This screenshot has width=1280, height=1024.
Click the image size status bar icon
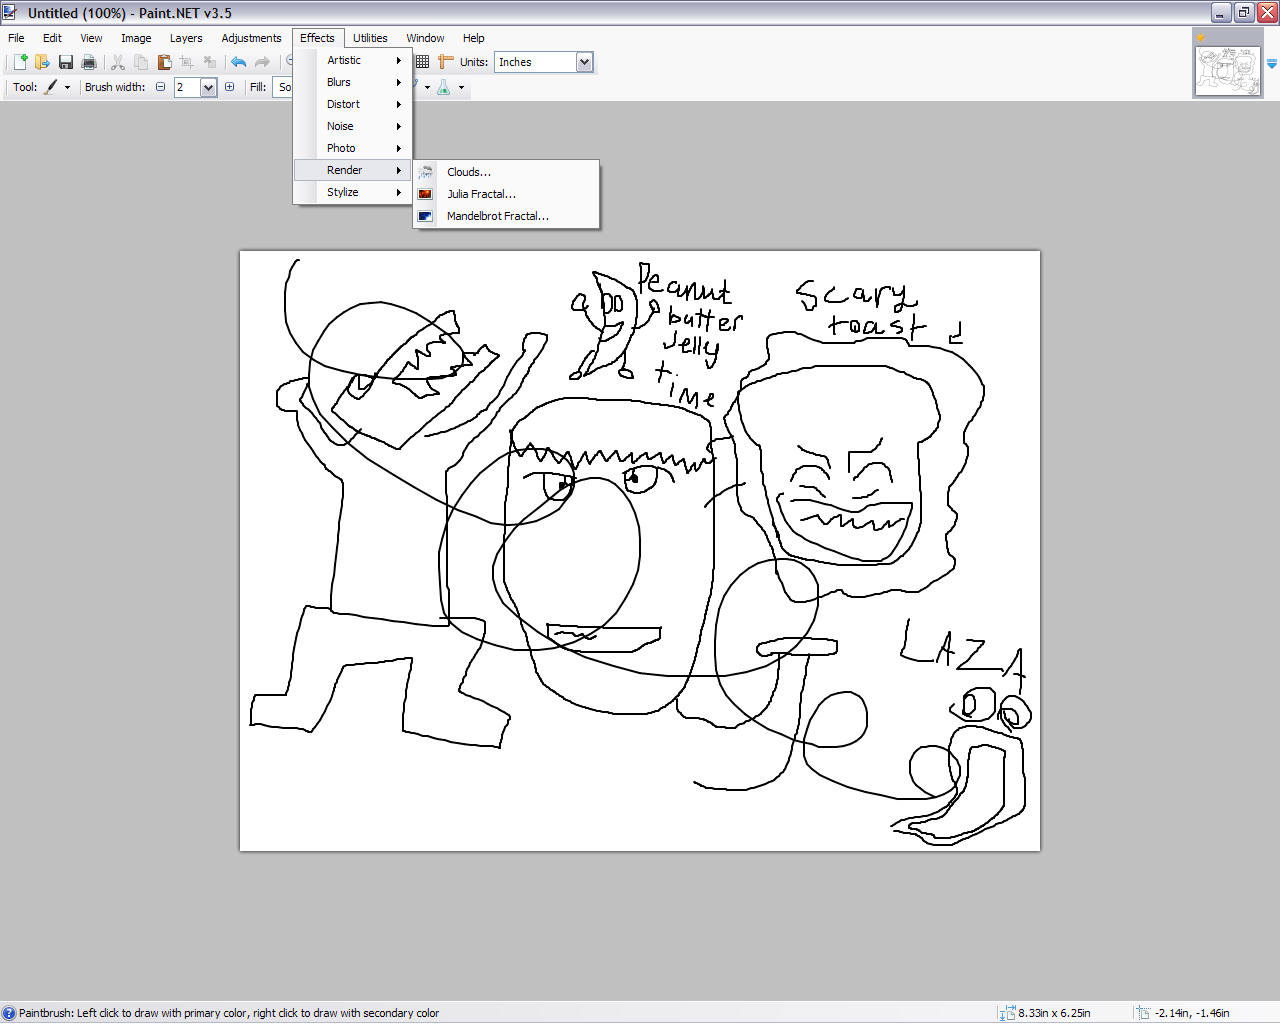pos(1006,1013)
